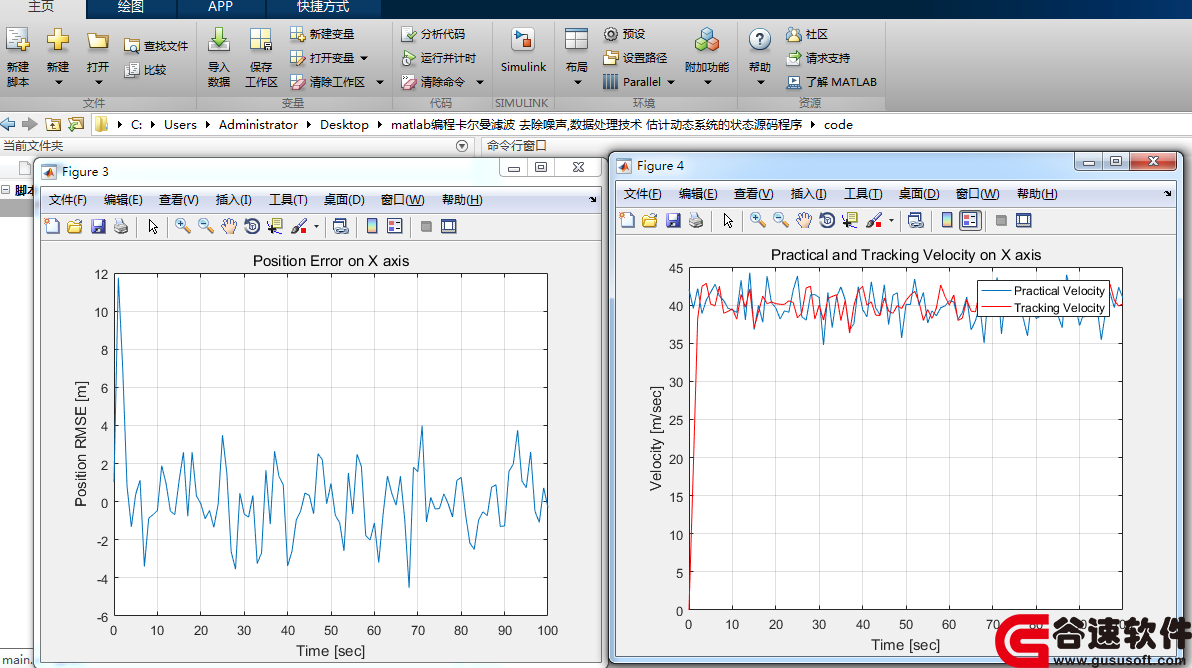1192x668 pixels.
Task: Show plot tools and dock Figure 3
Action: (x=449, y=226)
